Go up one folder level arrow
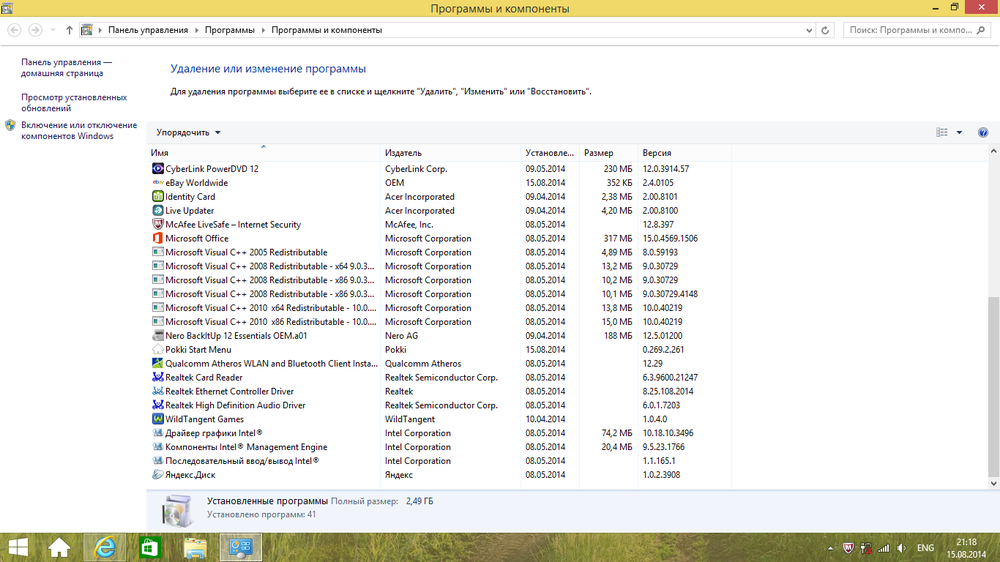 click(69, 30)
